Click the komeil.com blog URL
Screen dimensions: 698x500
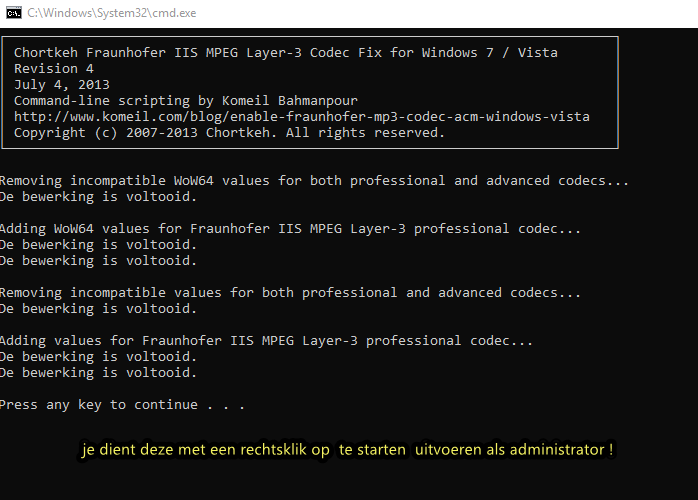(301, 117)
